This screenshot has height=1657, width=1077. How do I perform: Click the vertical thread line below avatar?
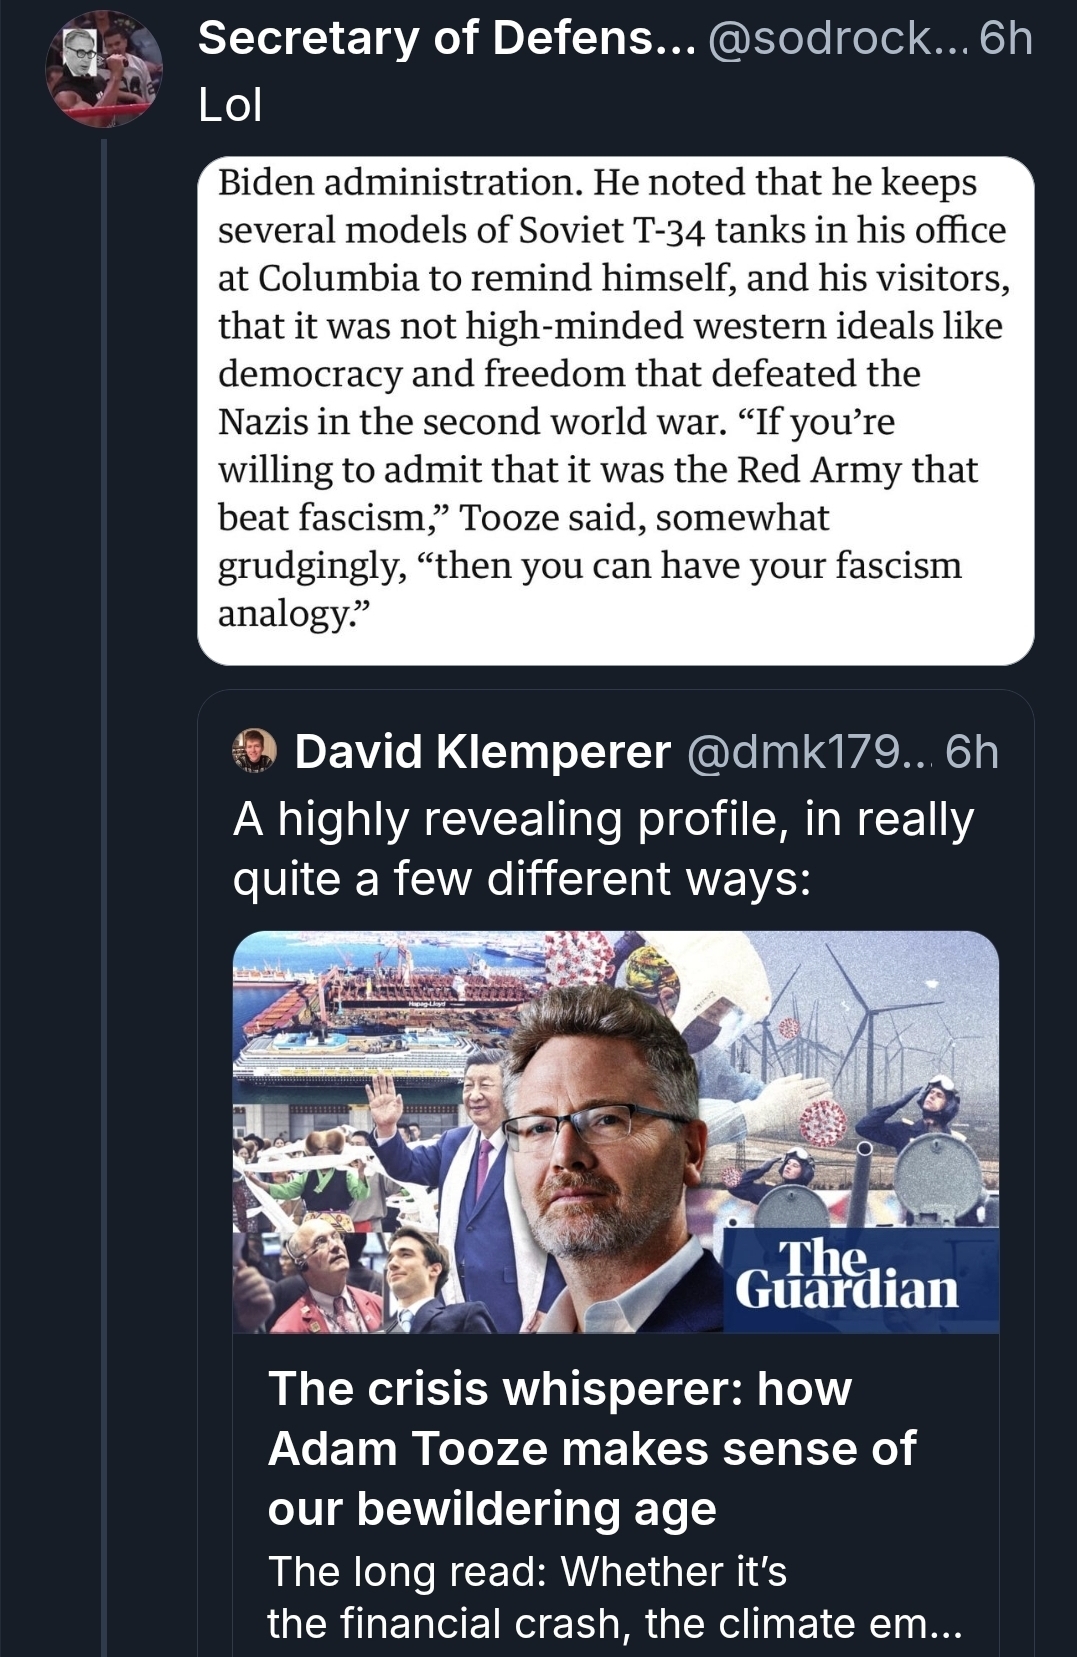pos(104,900)
